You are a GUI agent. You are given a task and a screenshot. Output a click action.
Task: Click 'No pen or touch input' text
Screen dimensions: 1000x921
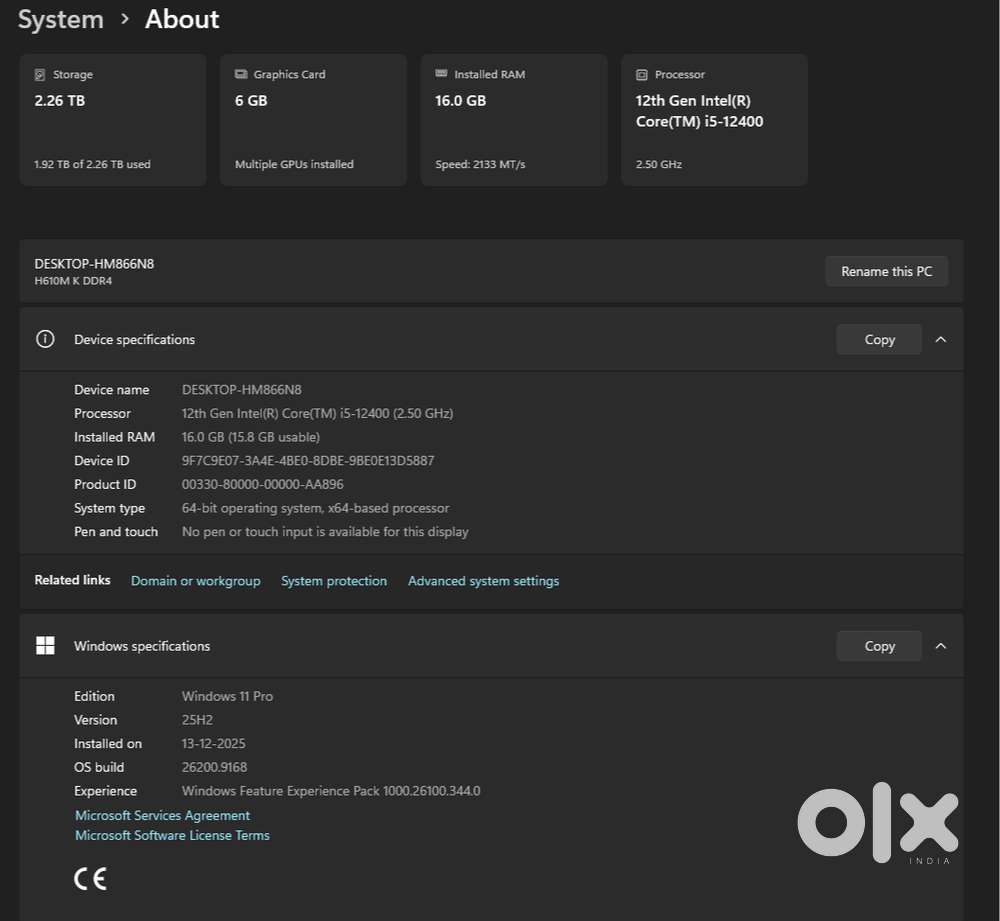325,532
